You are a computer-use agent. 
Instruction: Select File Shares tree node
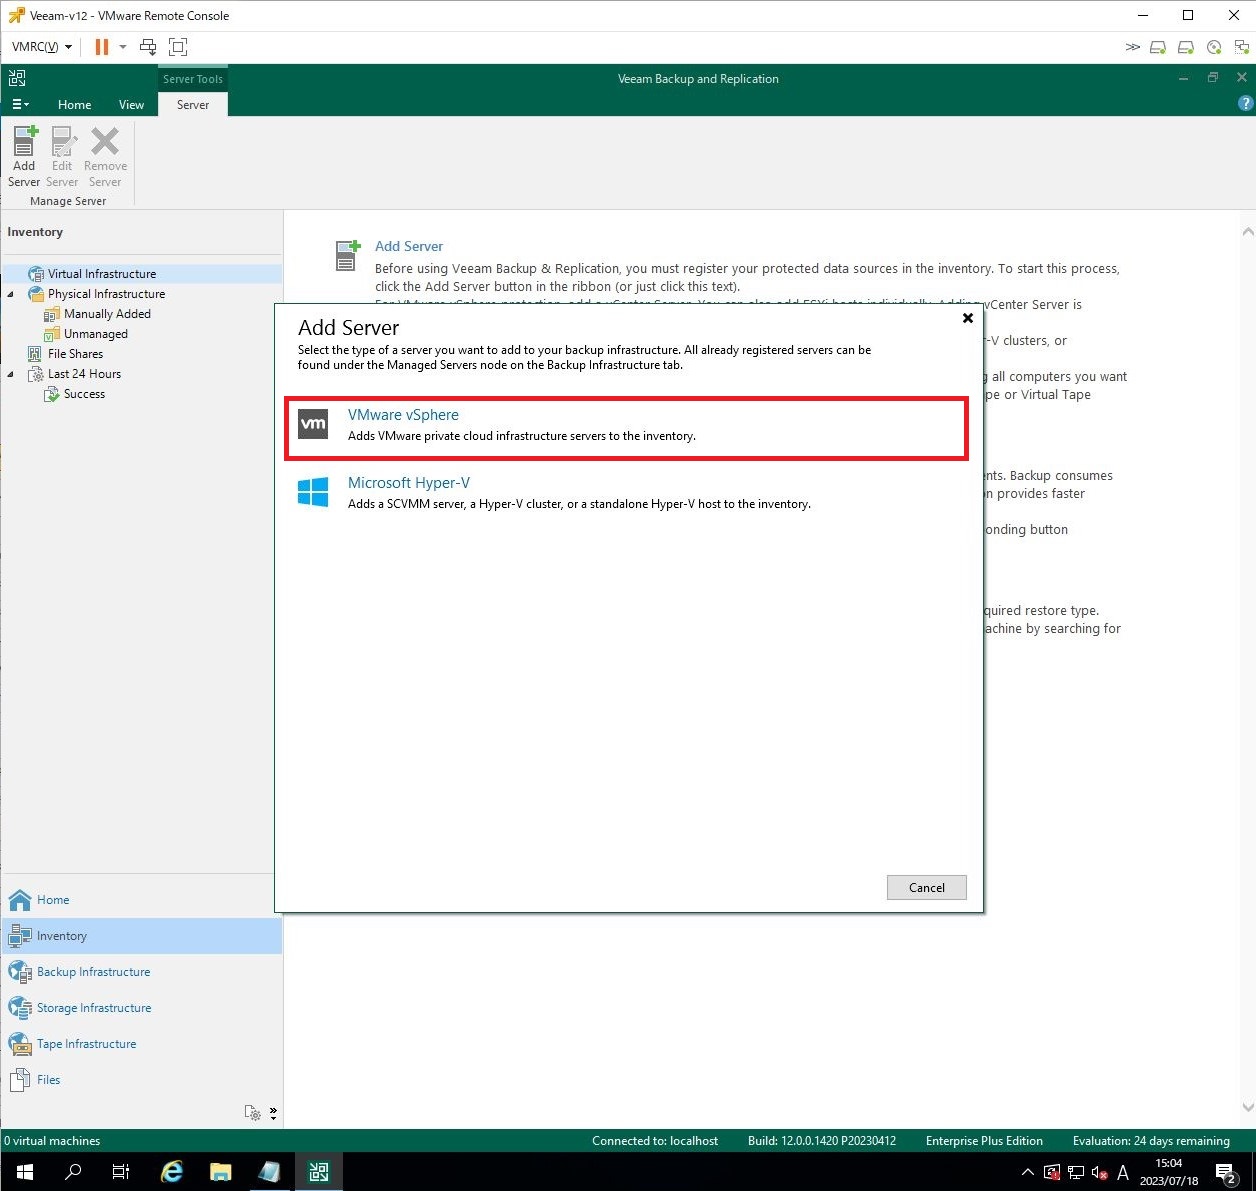point(75,354)
